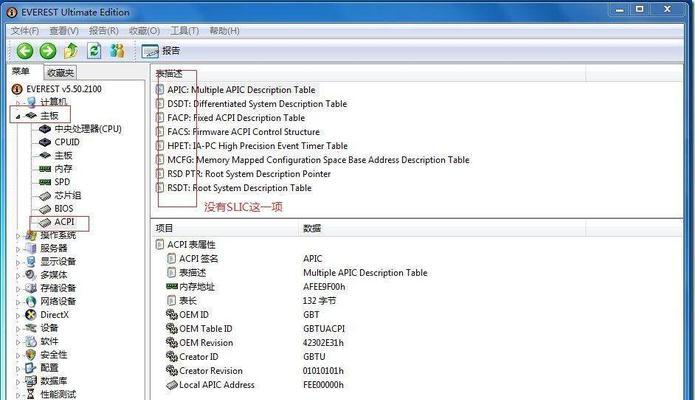Generate a report with the 报告 button
The image size is (695, 400).
click(x=161, y=51)
